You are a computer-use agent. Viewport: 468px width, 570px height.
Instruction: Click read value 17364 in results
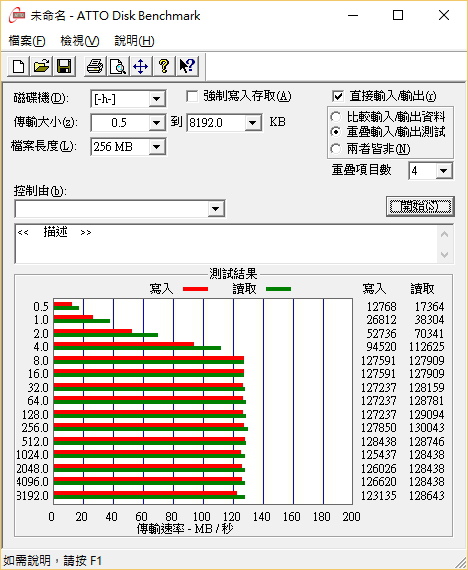(429, 307)
